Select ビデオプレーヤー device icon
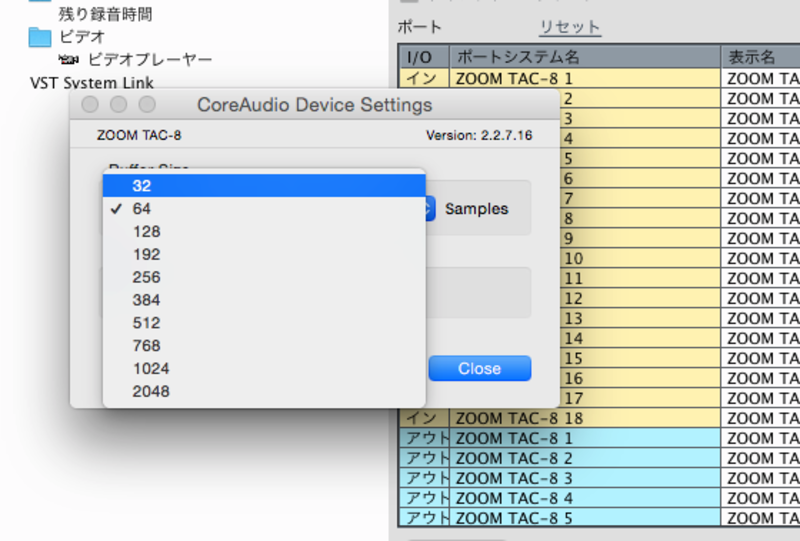800x541 pixels. [68, 60]
